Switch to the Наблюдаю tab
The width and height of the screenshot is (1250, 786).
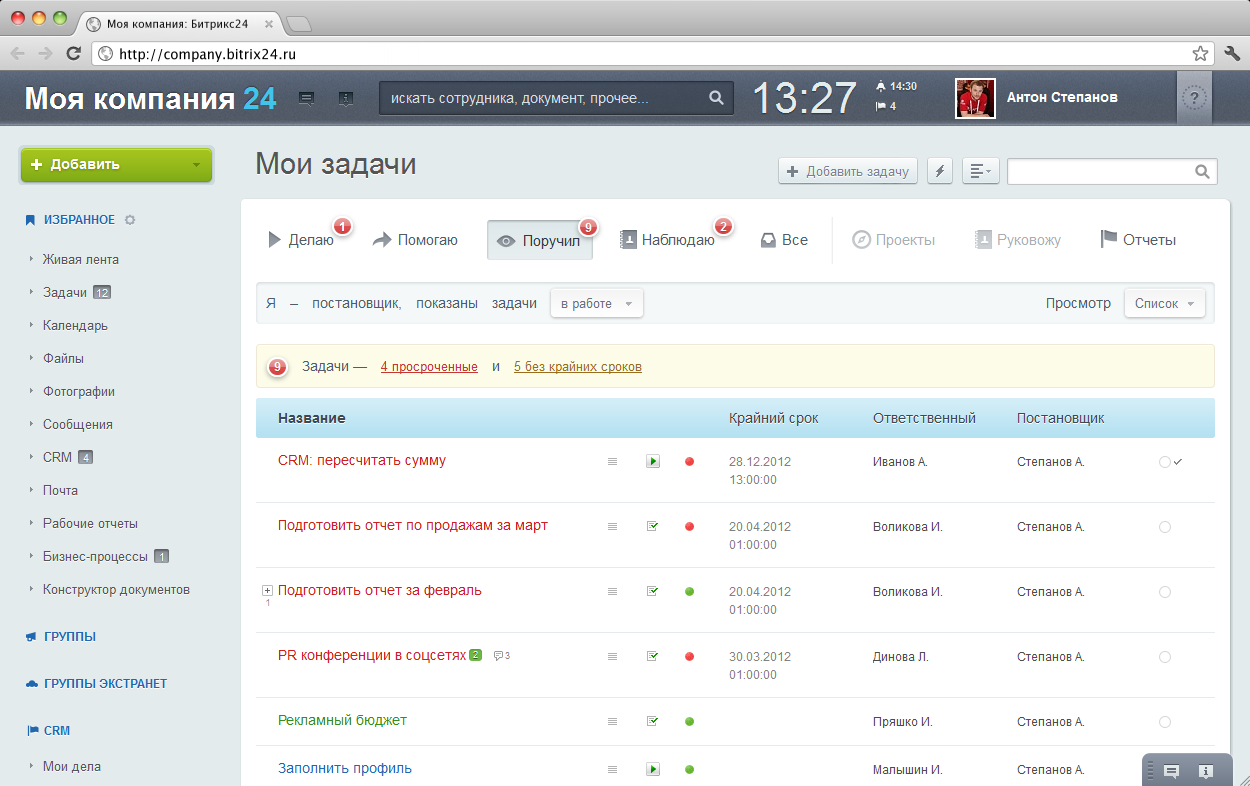coord(667,240)
